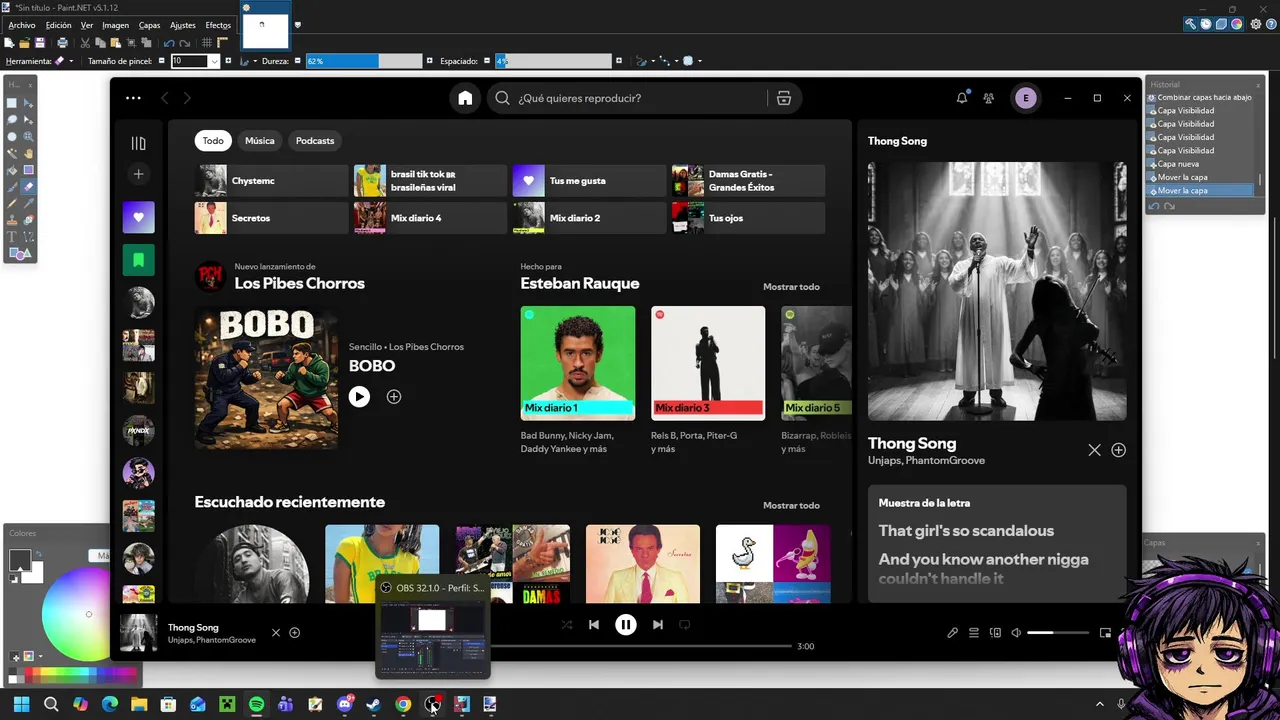Open Spotify miniplayer icon
This screenshot has height=720, width=1280.
1105,632
